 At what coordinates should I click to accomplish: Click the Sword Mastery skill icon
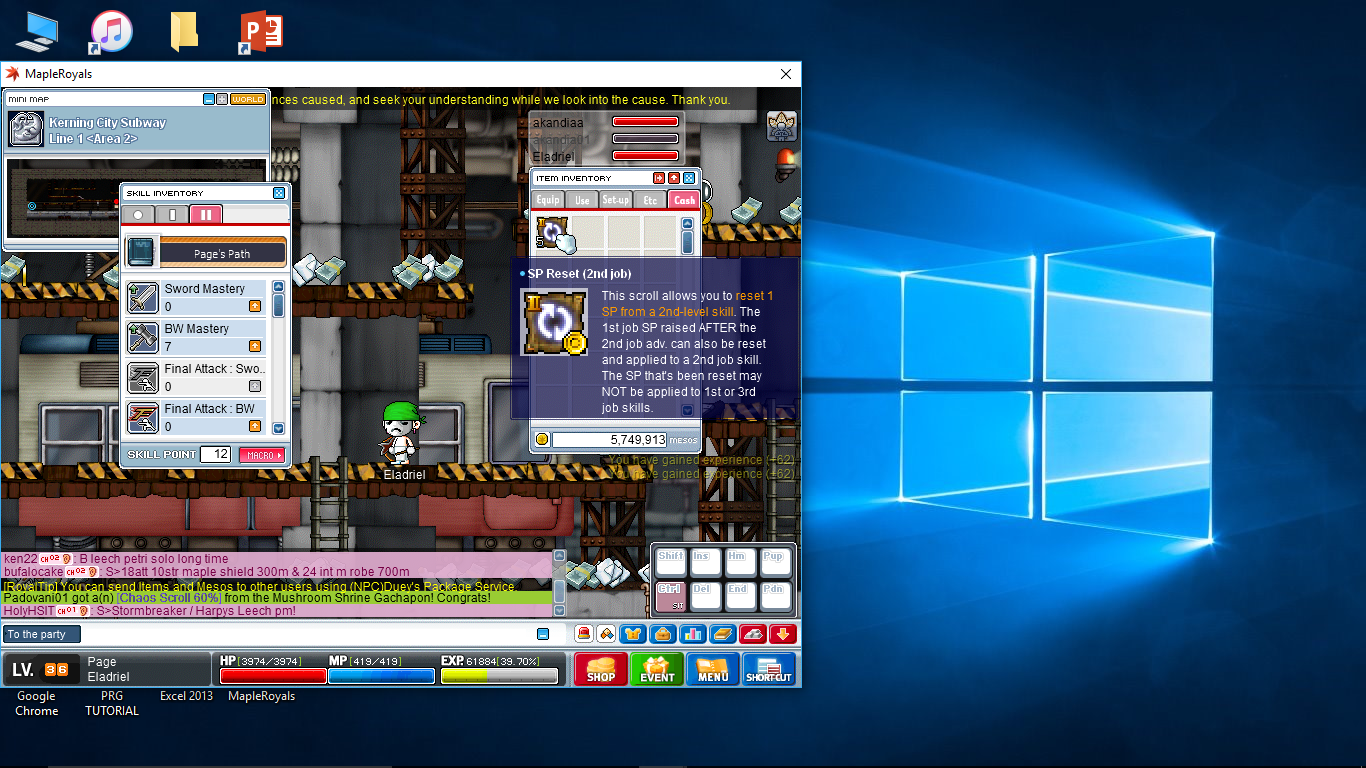click(143, 298)
